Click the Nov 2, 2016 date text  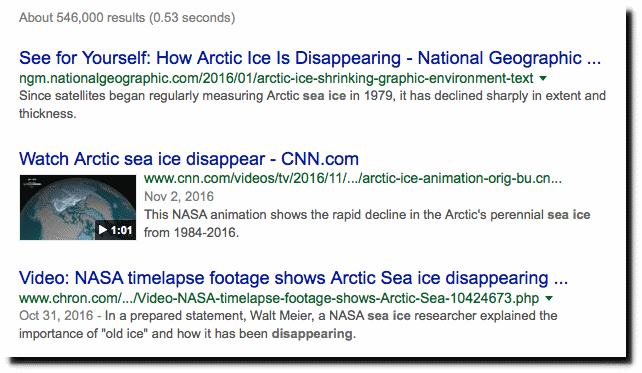coord(179,197)
